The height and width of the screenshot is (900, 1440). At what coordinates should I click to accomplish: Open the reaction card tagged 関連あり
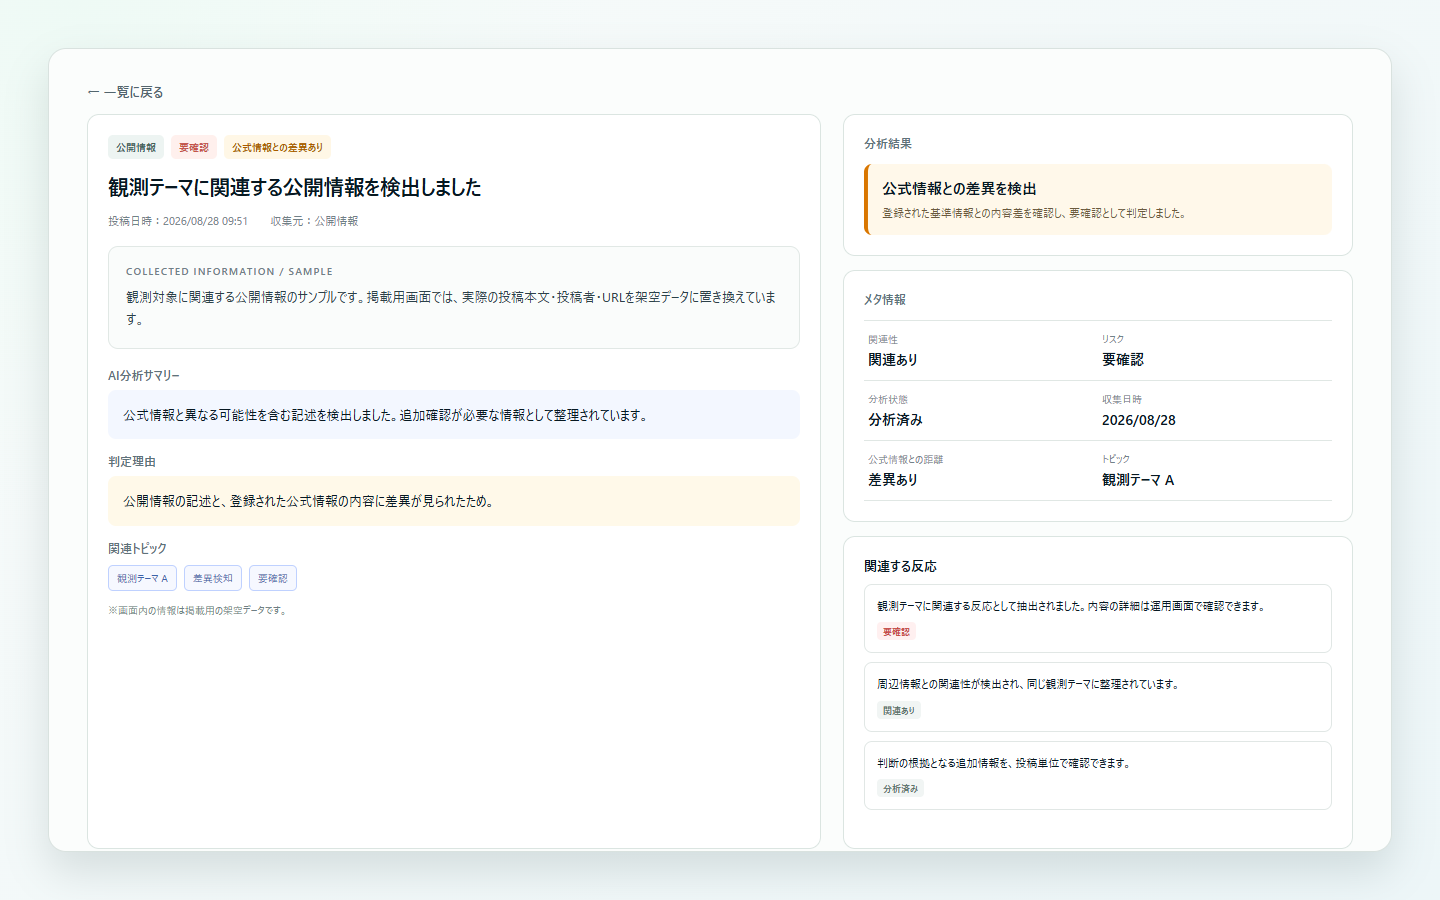click(1098, 697)
